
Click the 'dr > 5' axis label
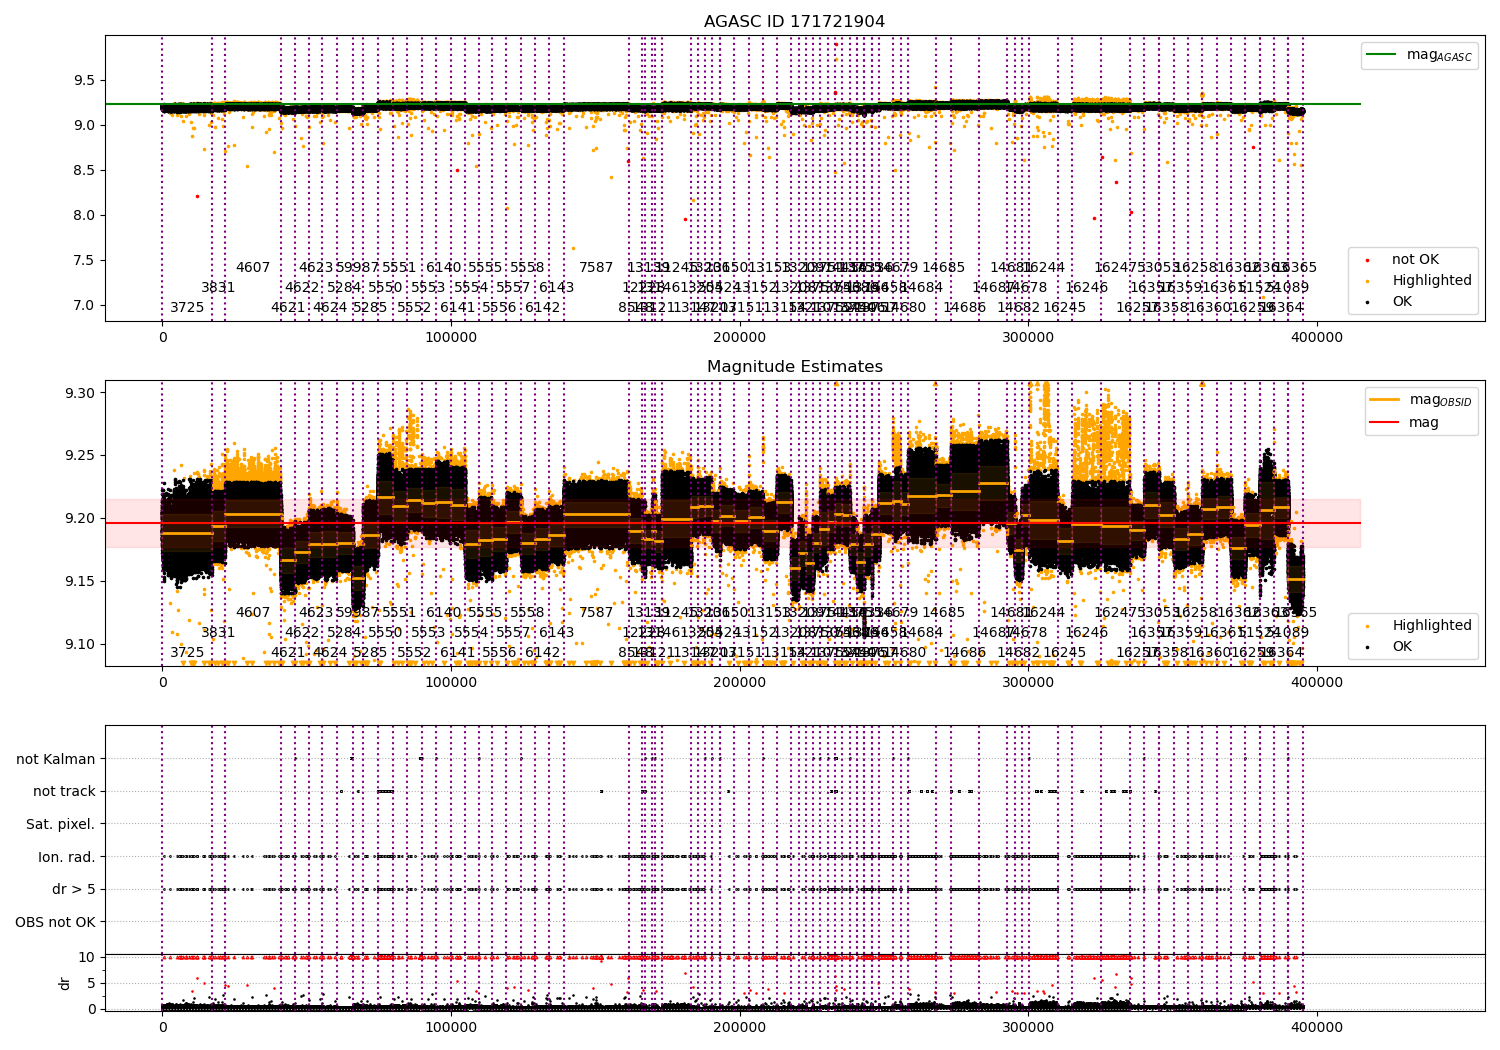pos(74,890)
